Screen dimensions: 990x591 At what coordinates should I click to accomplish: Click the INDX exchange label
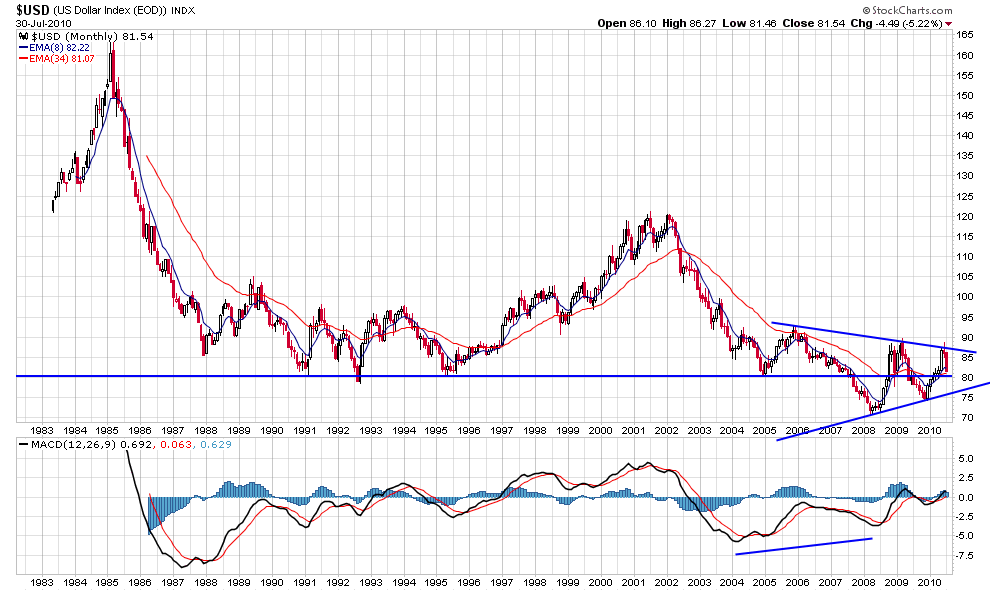coord(183,11)
